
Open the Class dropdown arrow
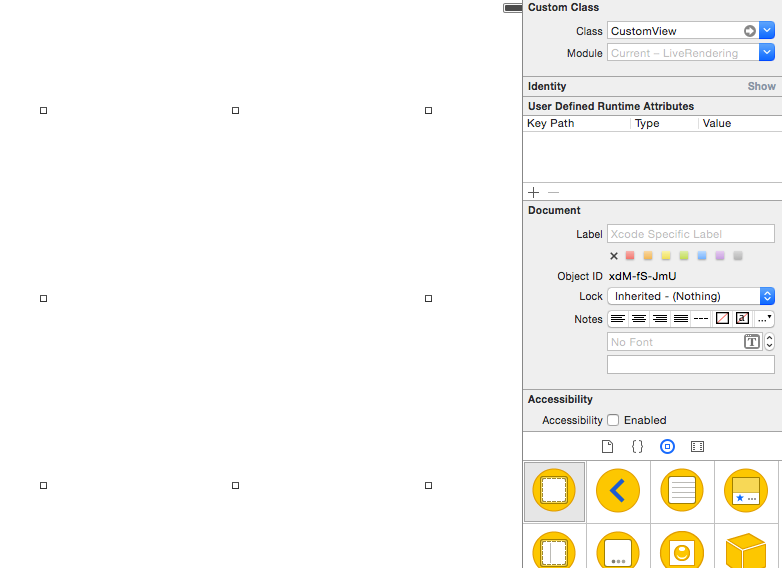[767, 31]
